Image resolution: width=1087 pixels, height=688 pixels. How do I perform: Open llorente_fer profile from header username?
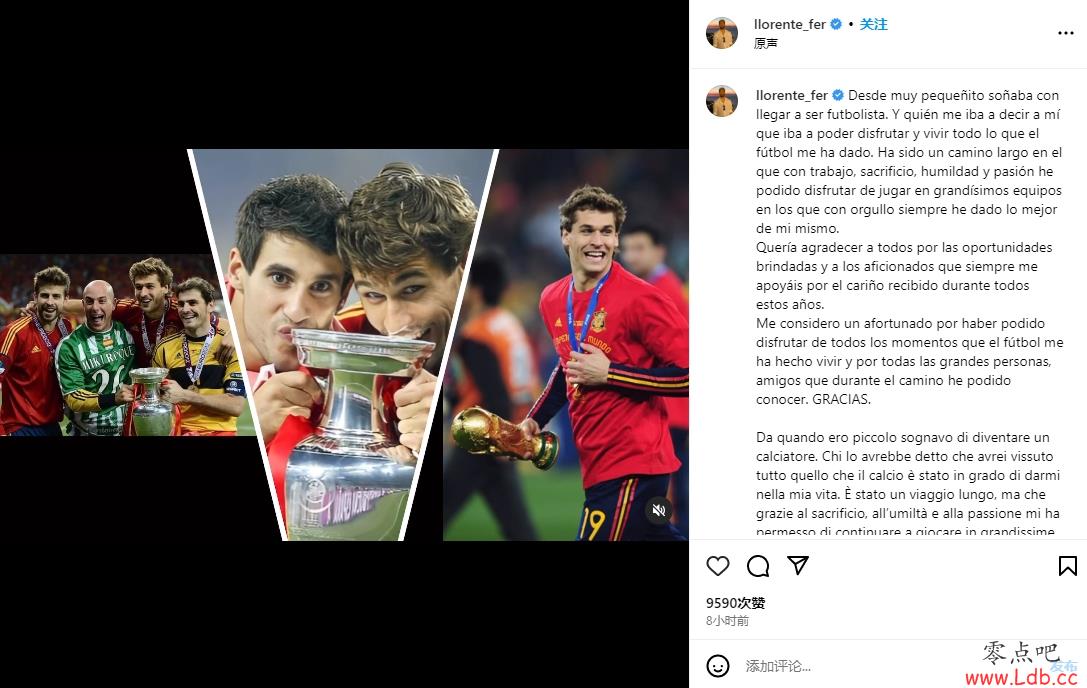tap(790, 24)
